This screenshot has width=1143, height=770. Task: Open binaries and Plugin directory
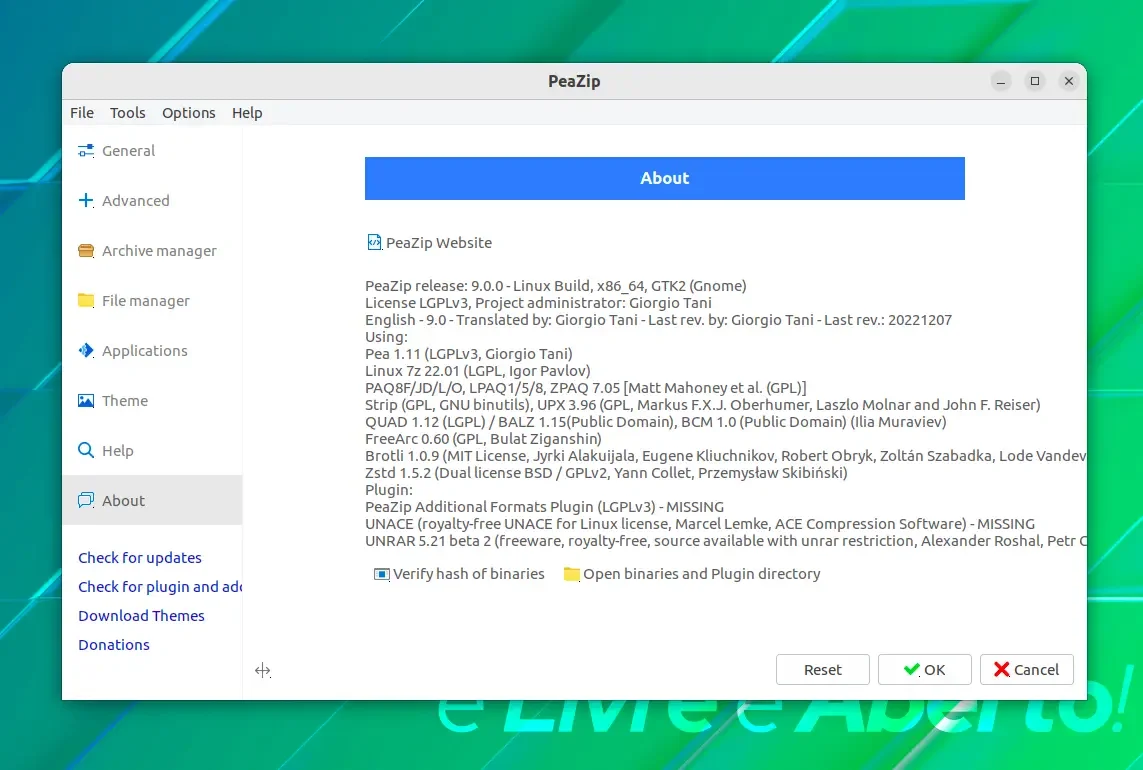click(x=692, y=574)
